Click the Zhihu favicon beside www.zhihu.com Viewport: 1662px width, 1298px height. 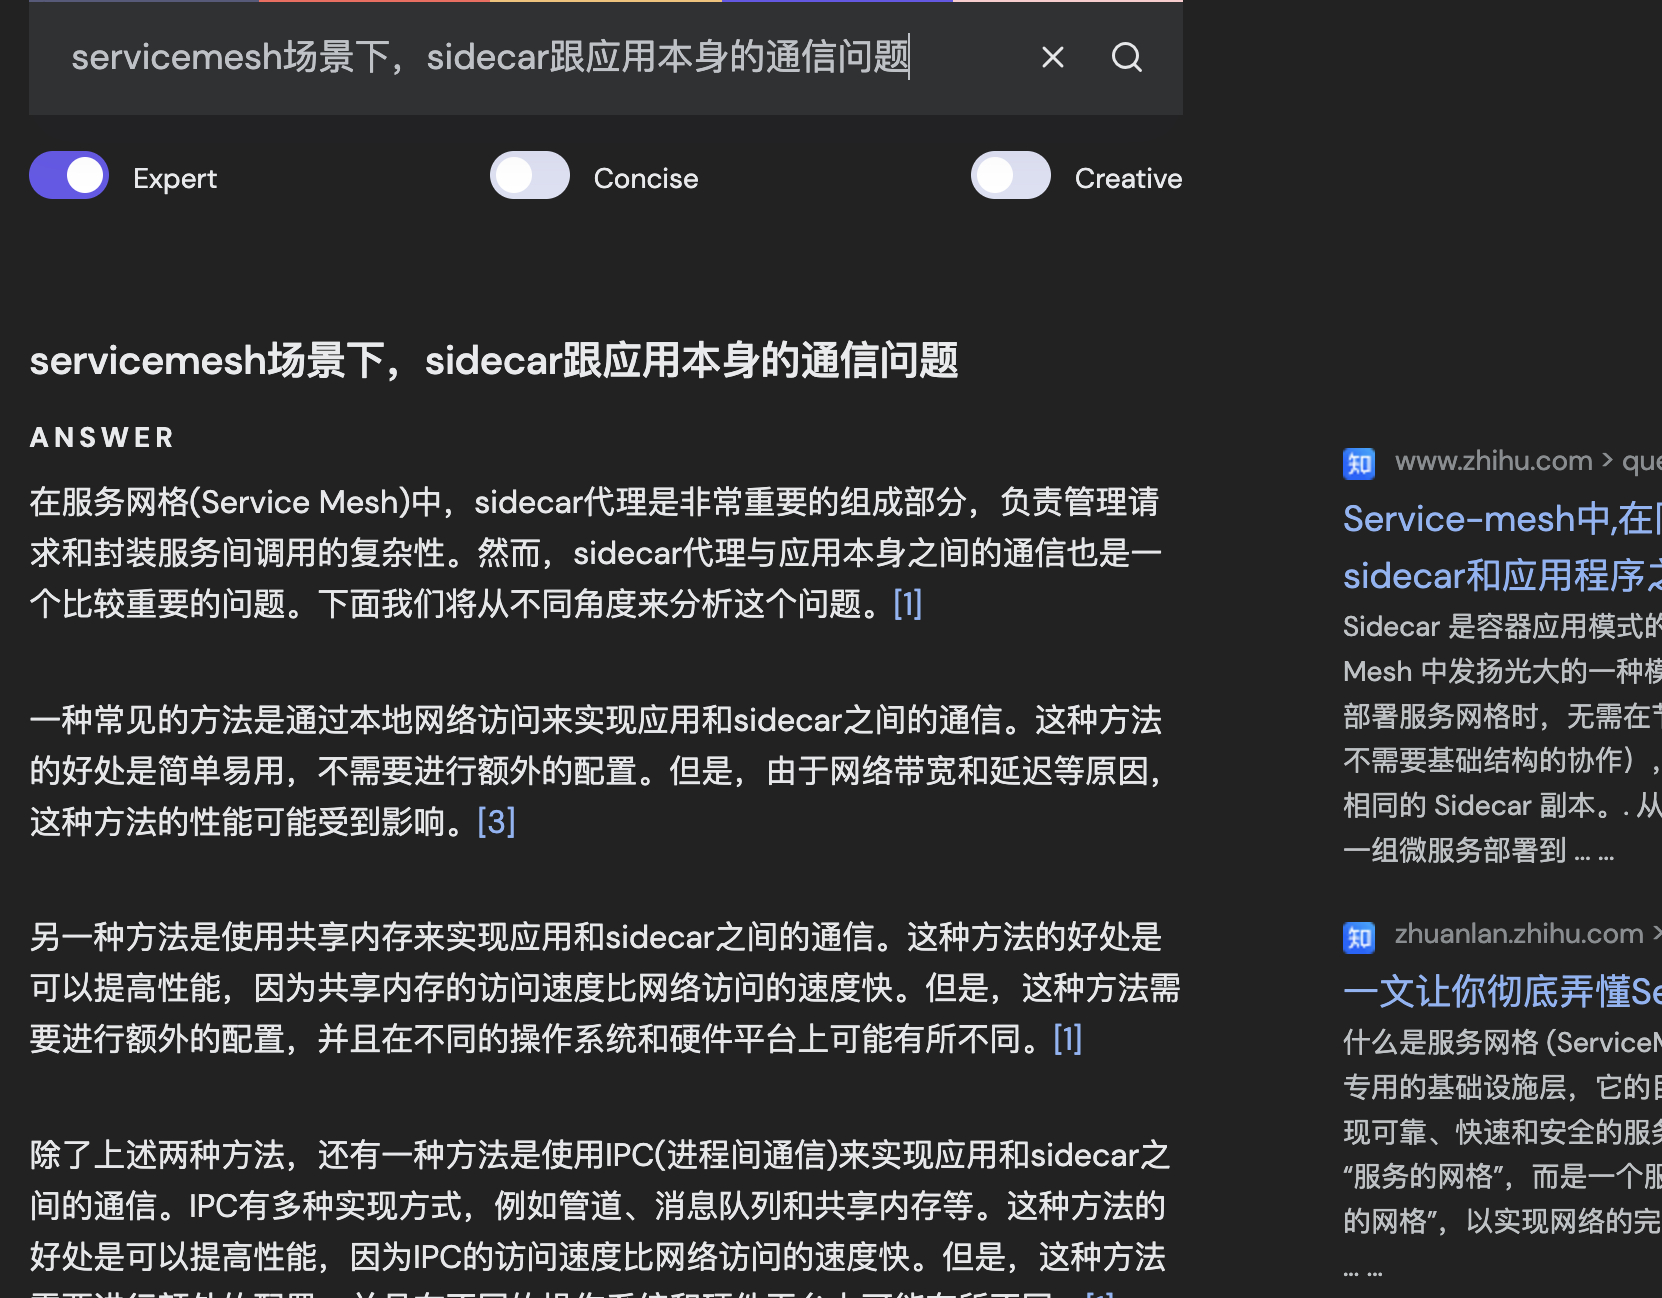1359,463
